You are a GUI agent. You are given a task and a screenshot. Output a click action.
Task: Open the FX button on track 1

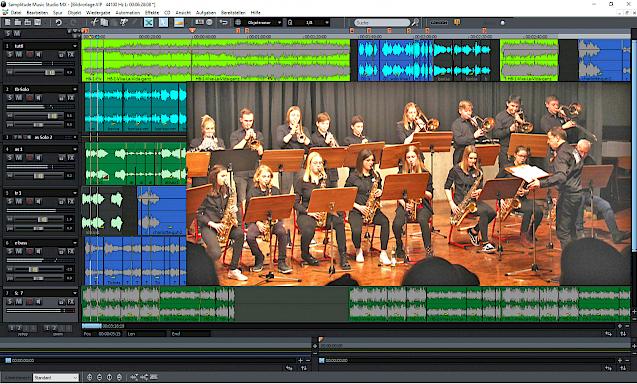pos(71,54)
